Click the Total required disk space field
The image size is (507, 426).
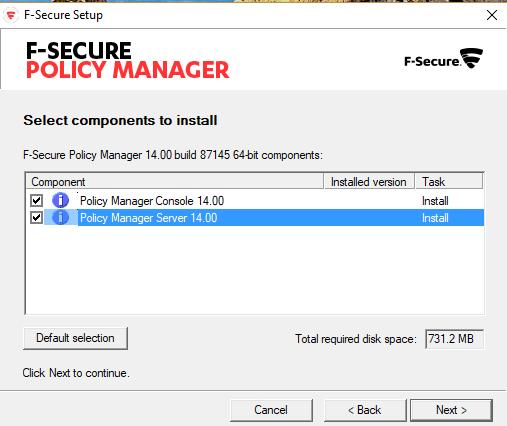pyautogui.click(x=454, y=339)
